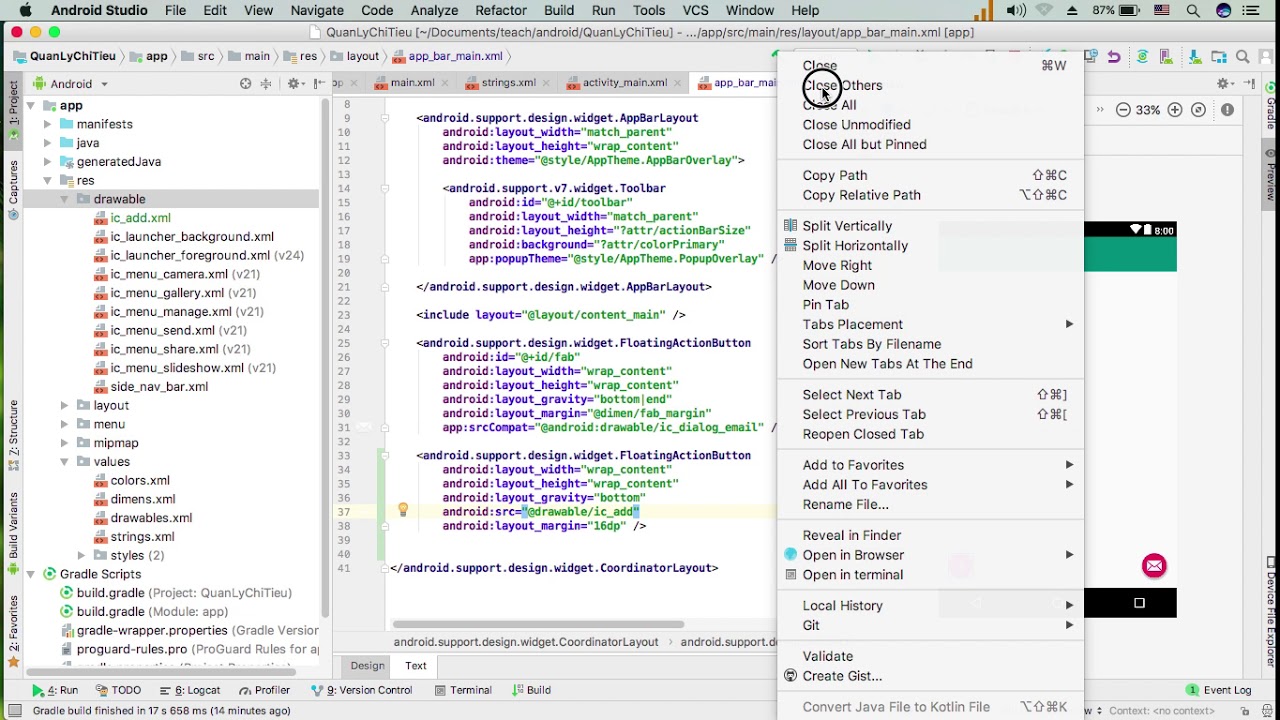The image size is (1280, 720).
Task: Open the Event Log panel
Action: point(1219,690)
